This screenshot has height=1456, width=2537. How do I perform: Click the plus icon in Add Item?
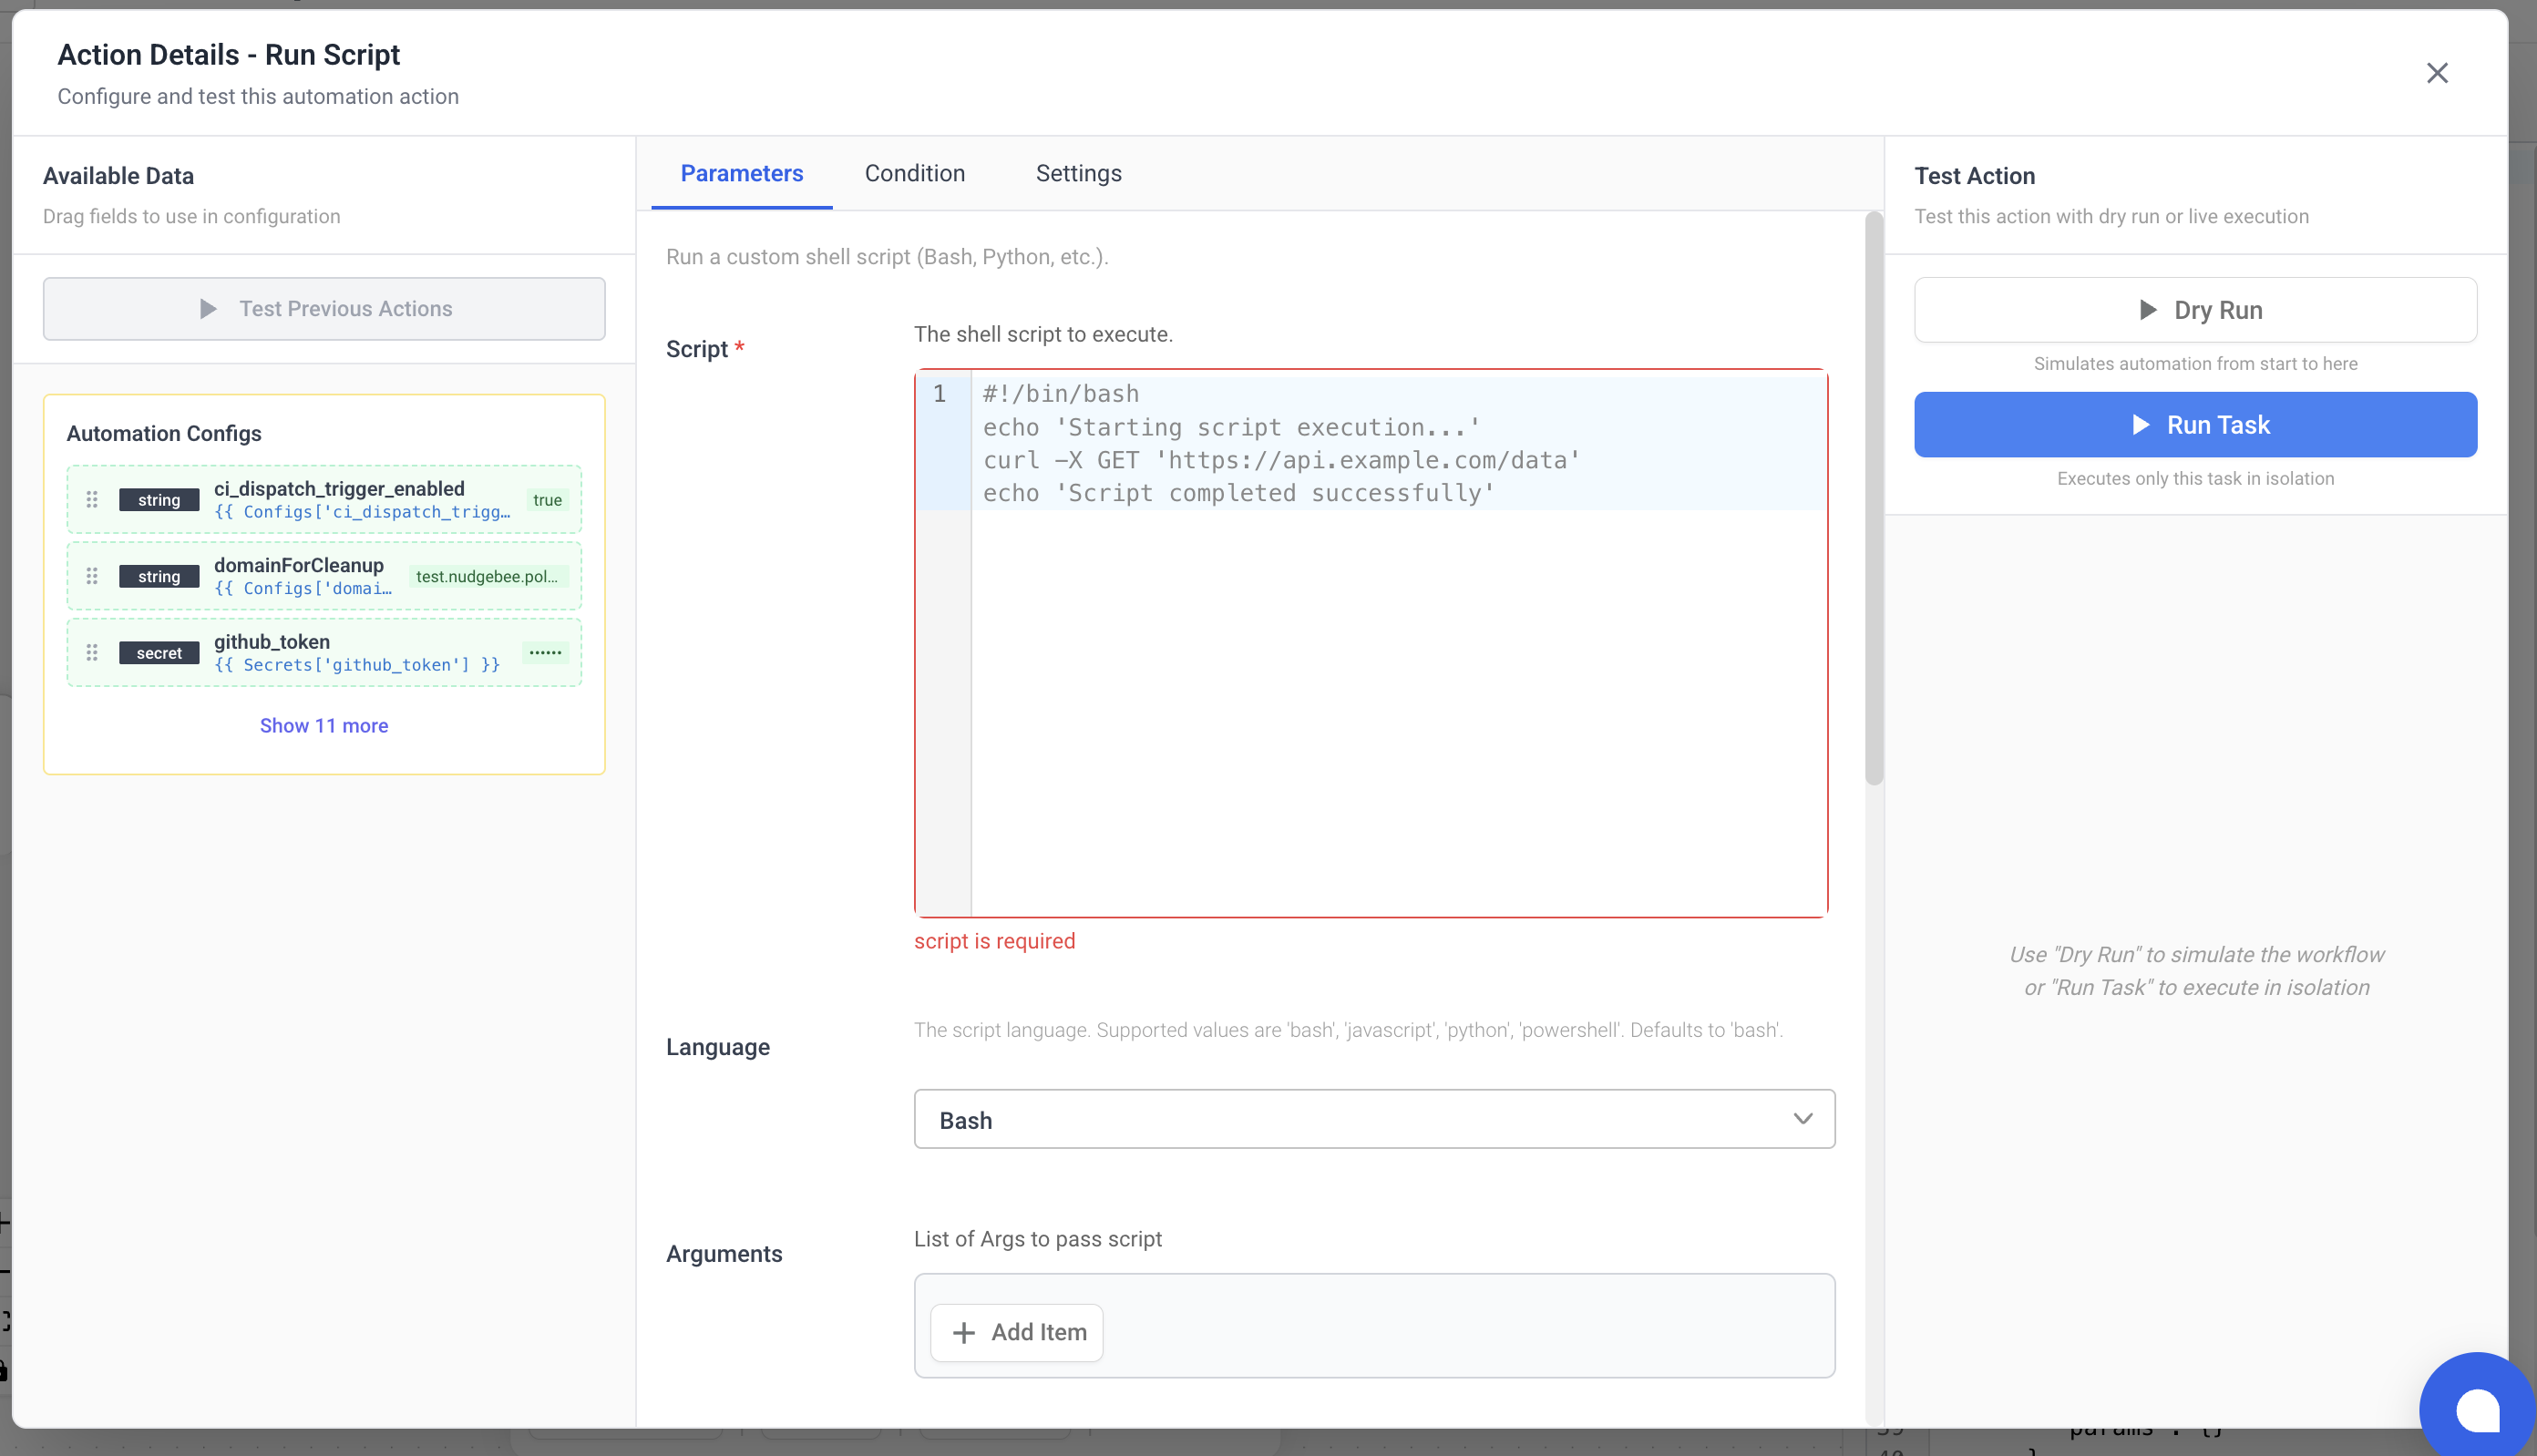(x=963, y=1333)
